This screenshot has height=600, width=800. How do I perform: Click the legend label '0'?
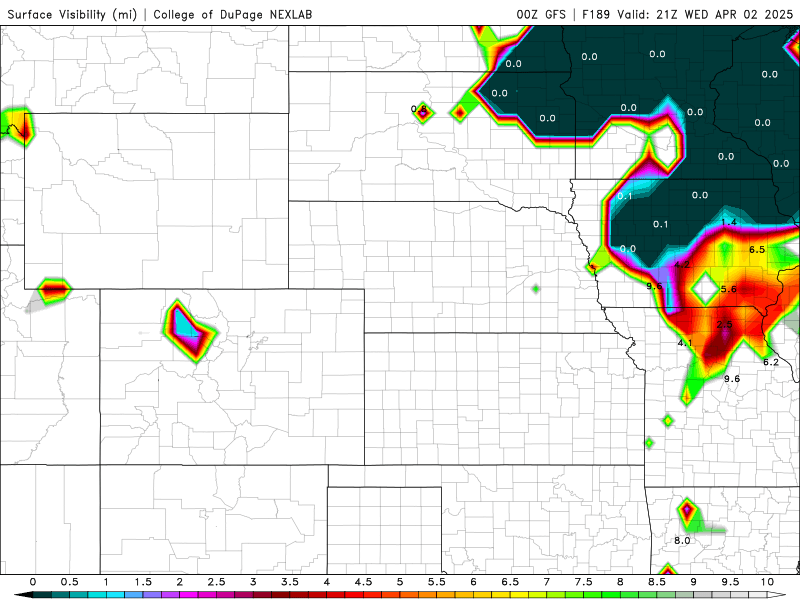click(33, 582)
